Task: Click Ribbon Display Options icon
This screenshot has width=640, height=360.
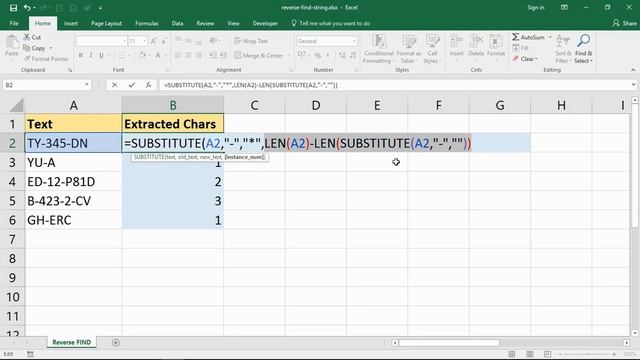Action: tap(564, 7)
